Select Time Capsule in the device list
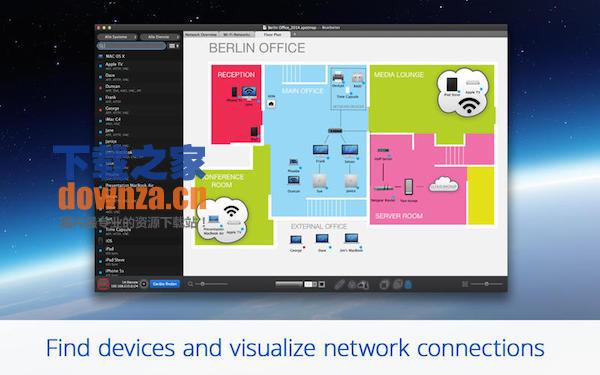Screen dimensions: 600x375 click(139, 231)
